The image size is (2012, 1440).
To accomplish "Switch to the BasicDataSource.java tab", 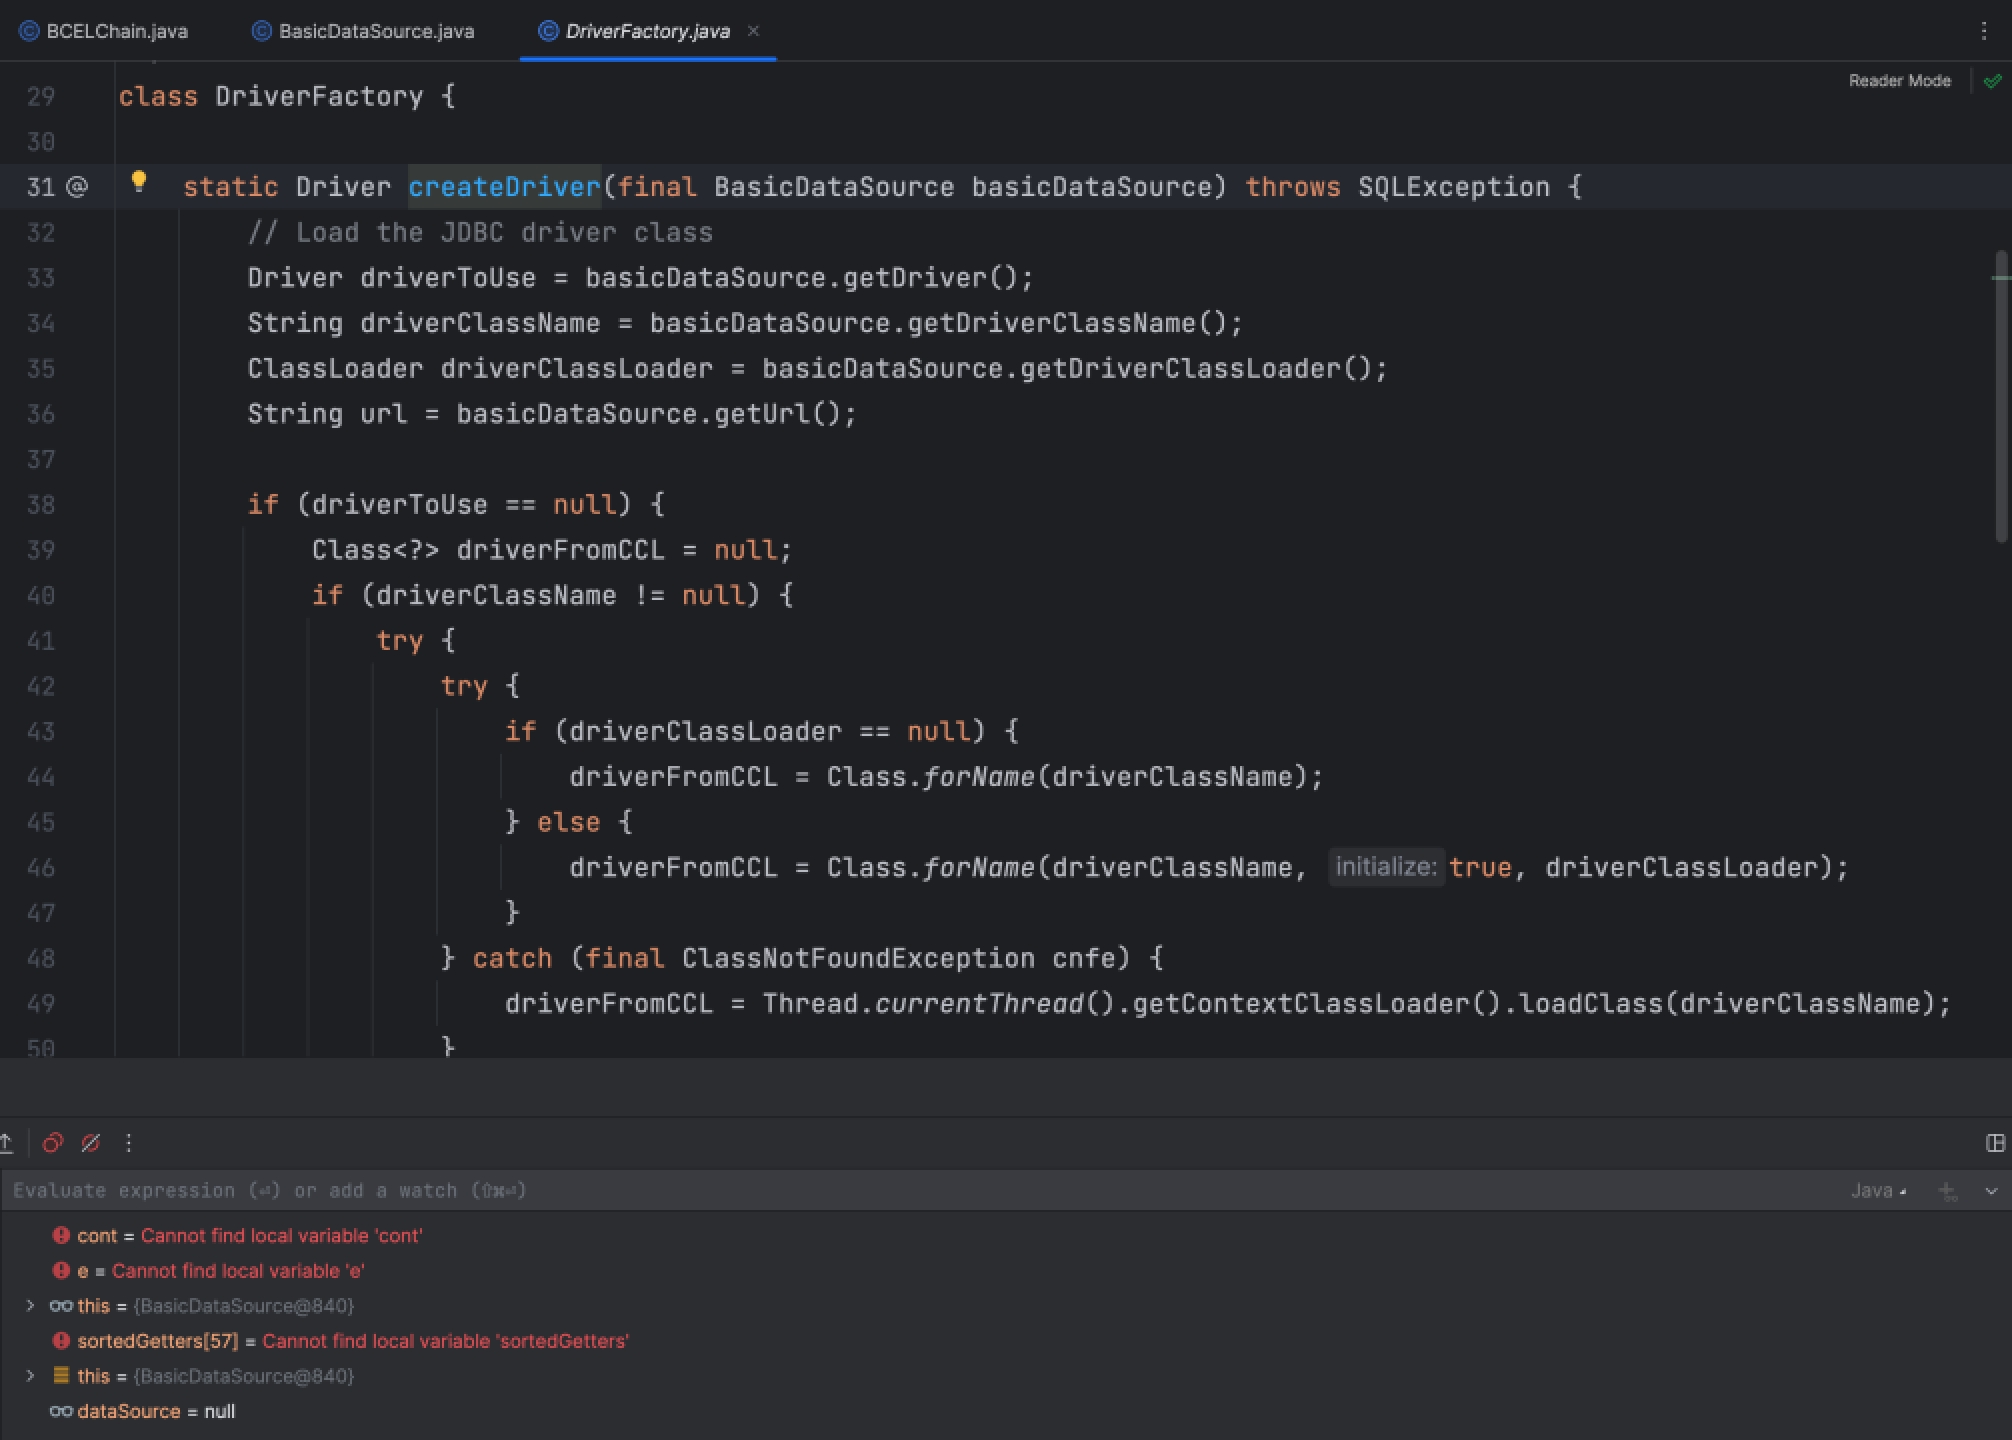I will pos(363,31).
